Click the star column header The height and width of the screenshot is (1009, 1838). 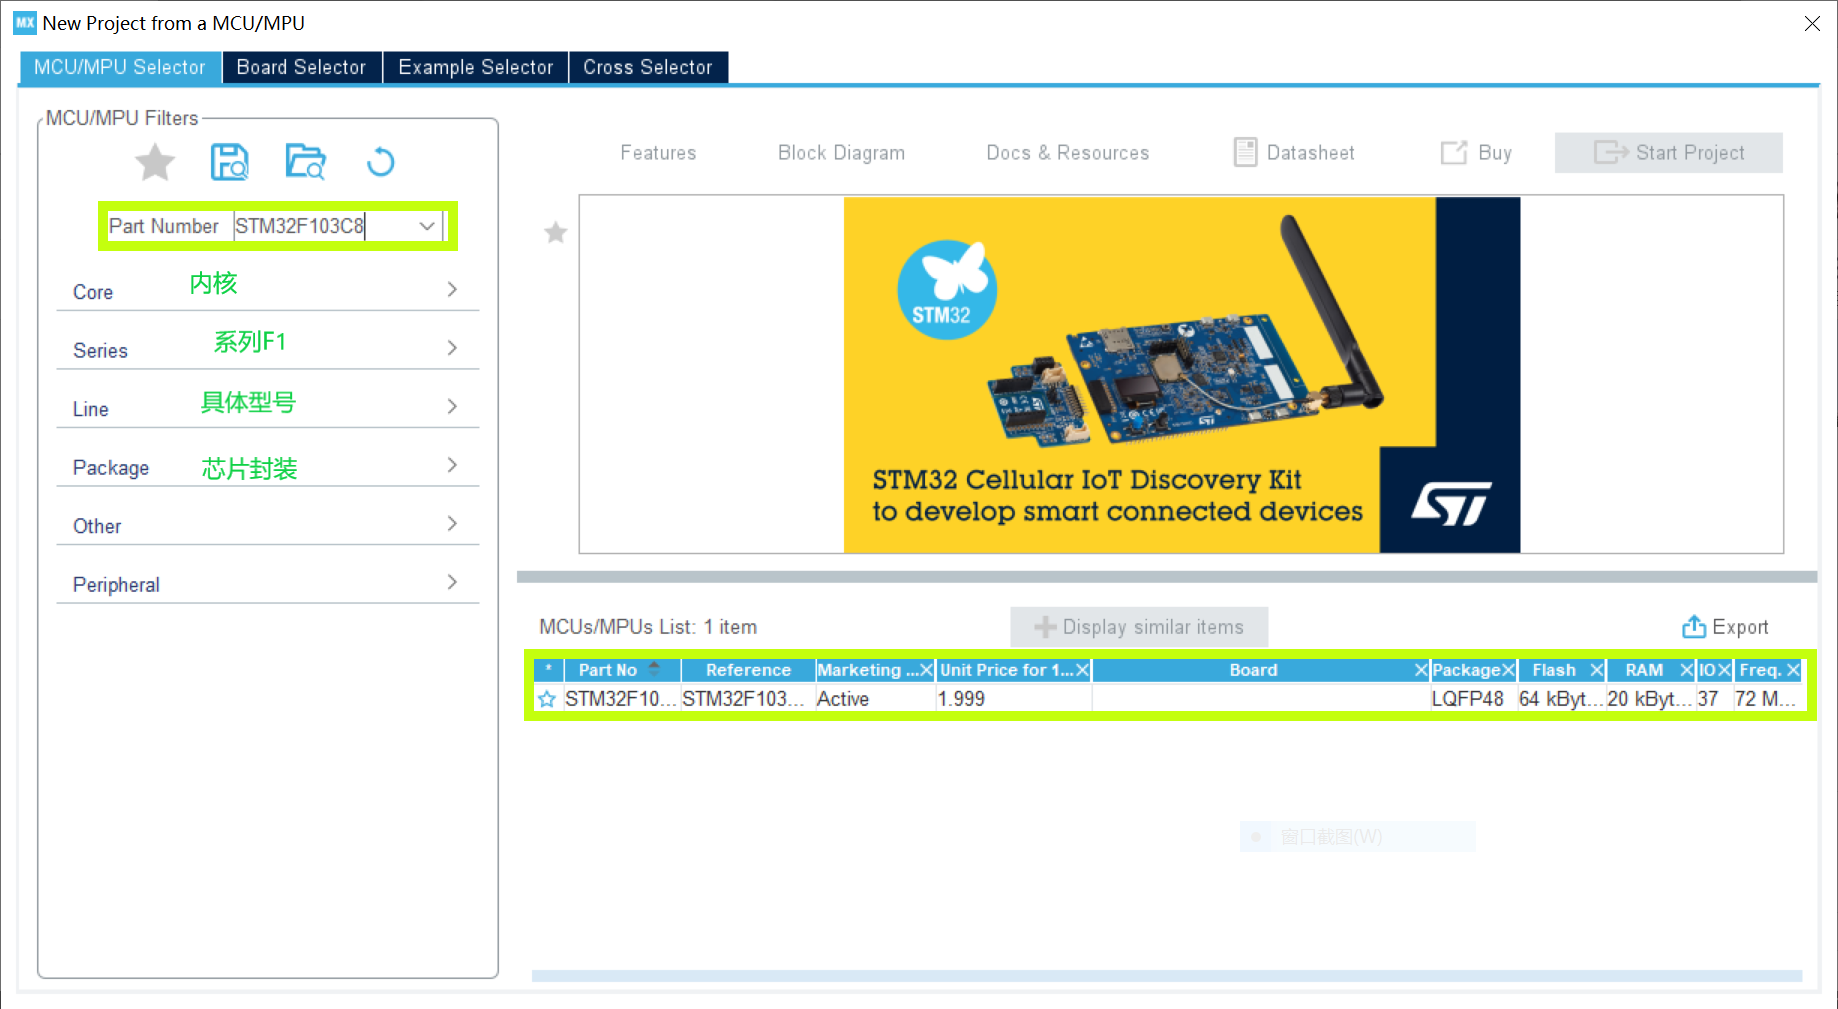pos(548,670)
